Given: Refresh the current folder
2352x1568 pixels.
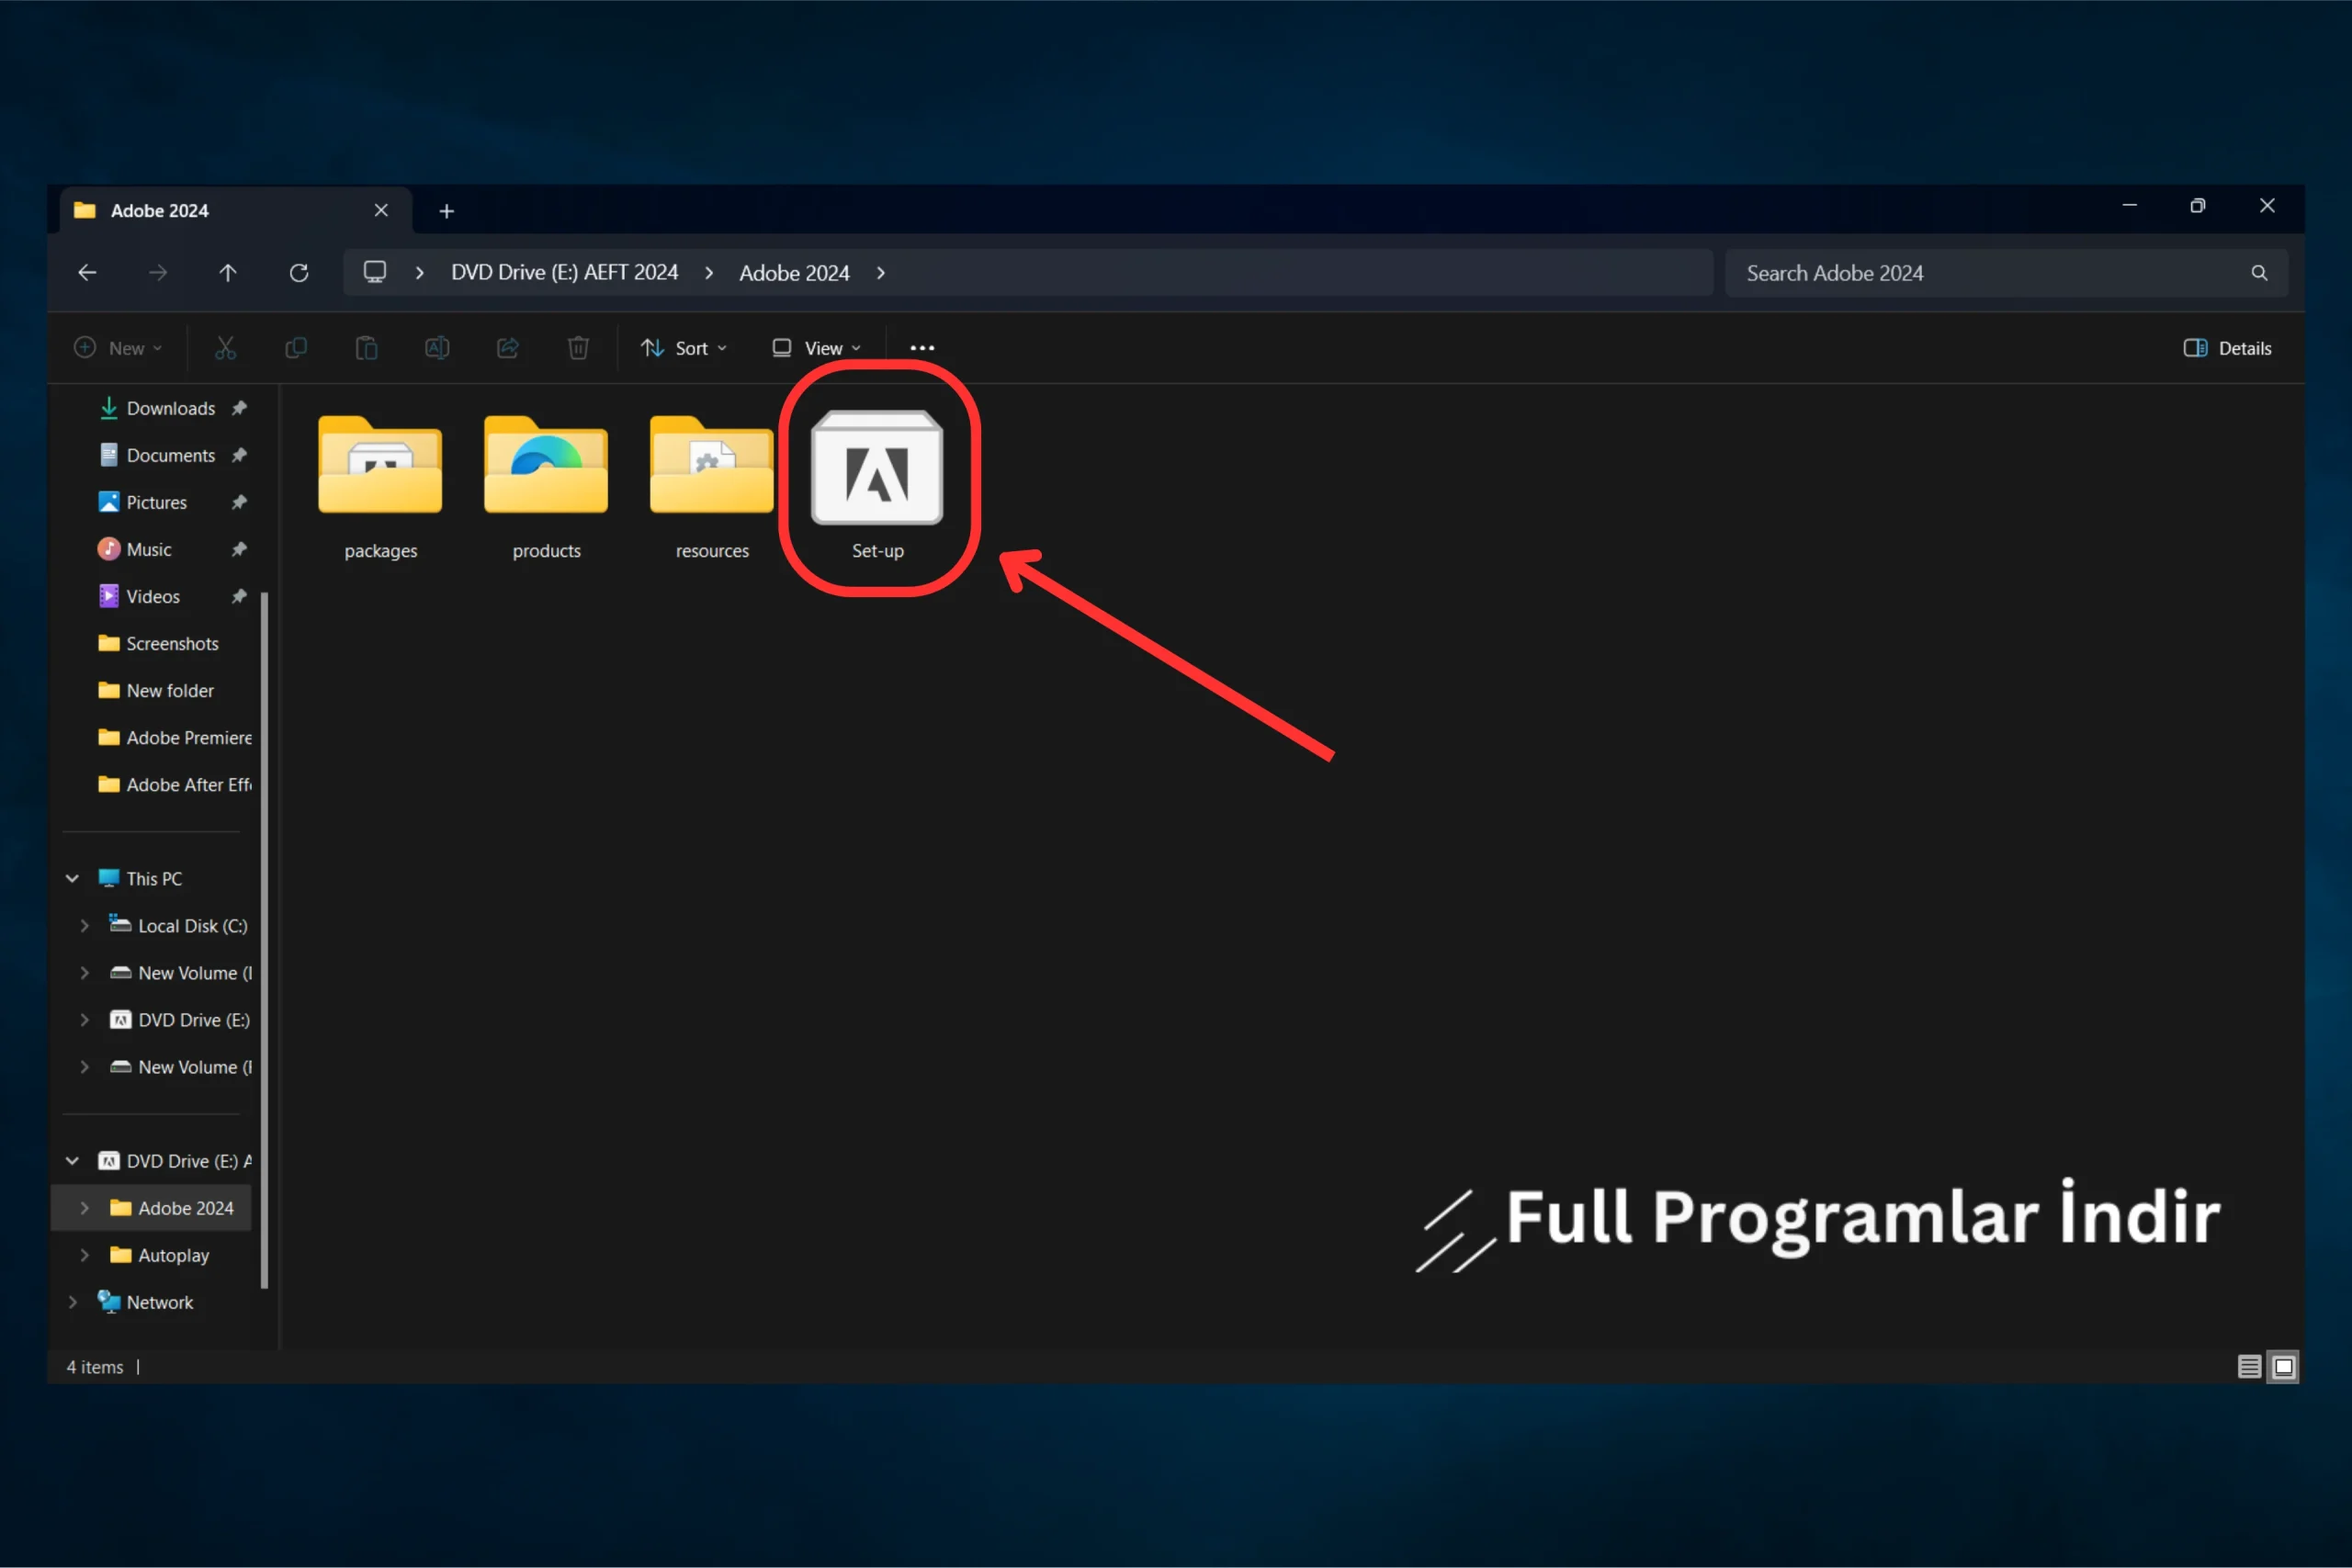Looking at the screenshot, I should point(299,272).
